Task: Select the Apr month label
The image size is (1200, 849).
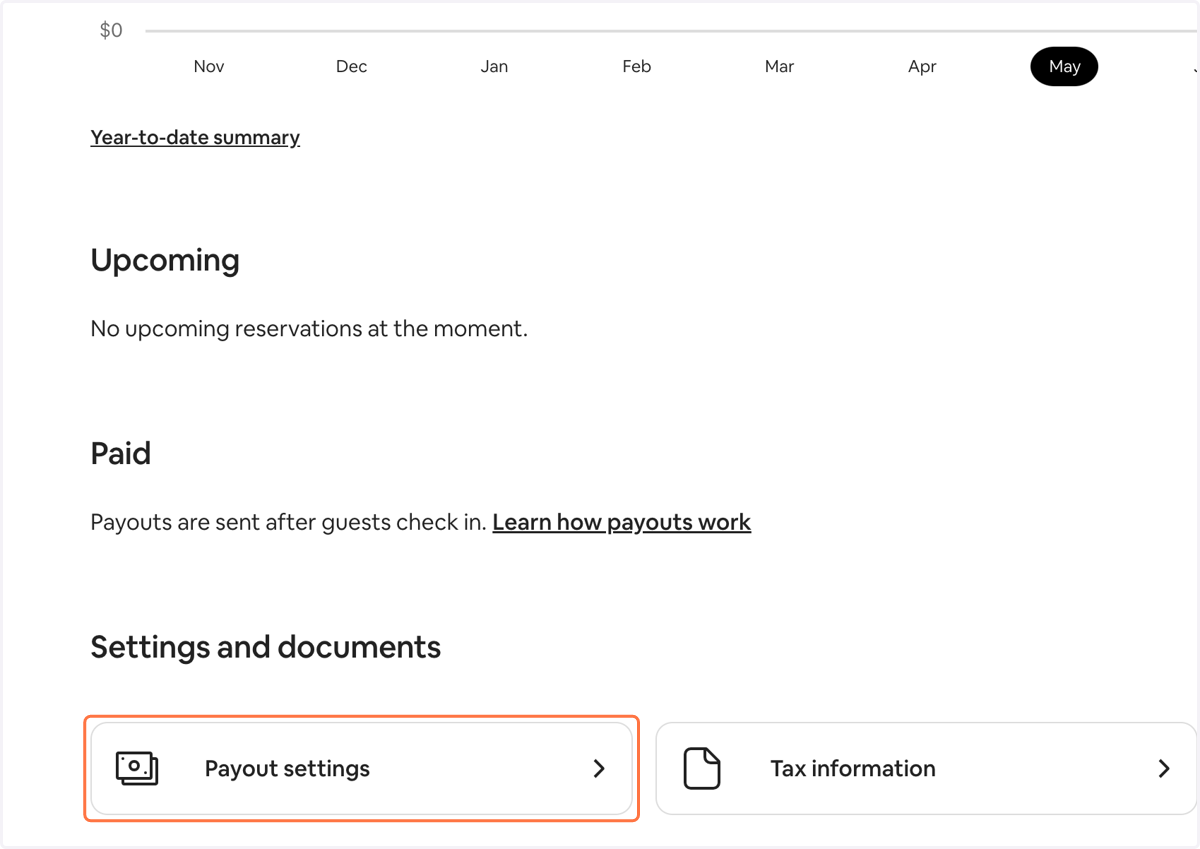Action: pos(922,67)
